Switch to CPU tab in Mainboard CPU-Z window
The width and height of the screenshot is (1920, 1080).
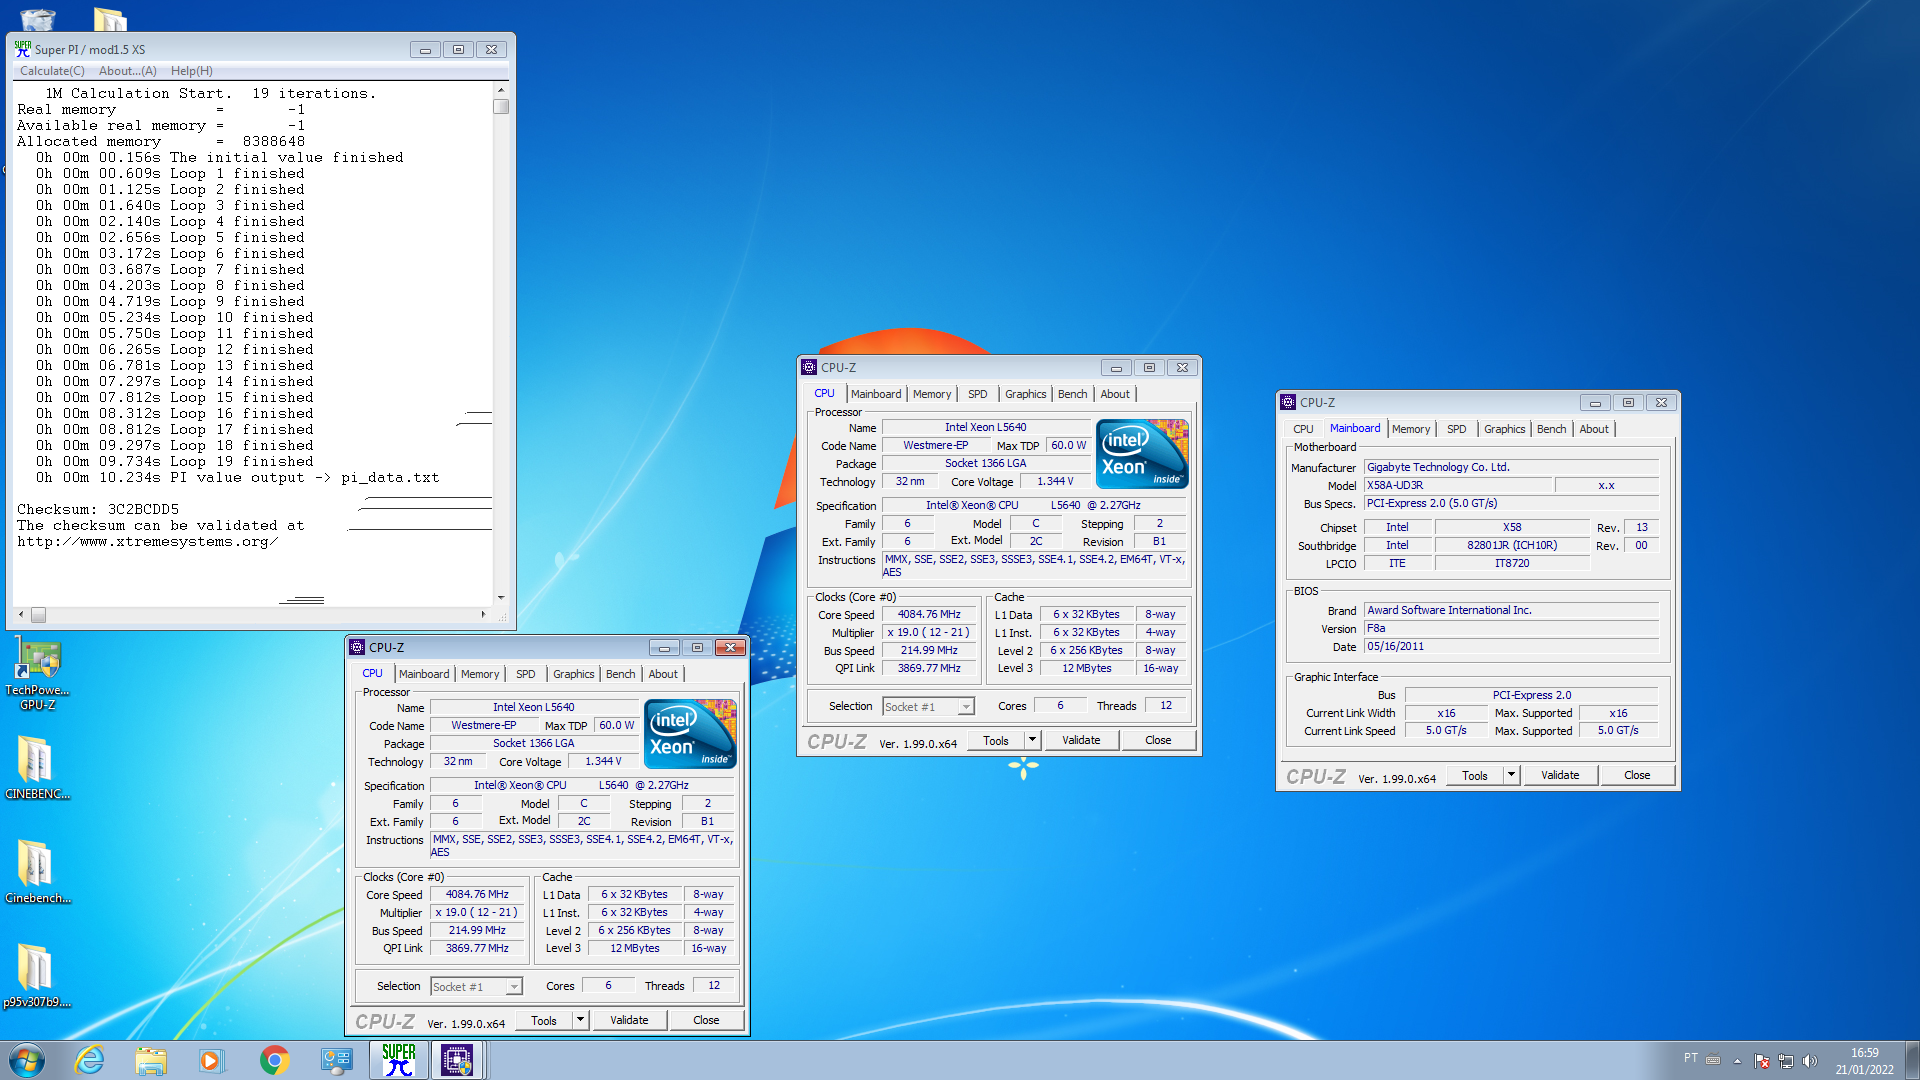coord(1303,429)
